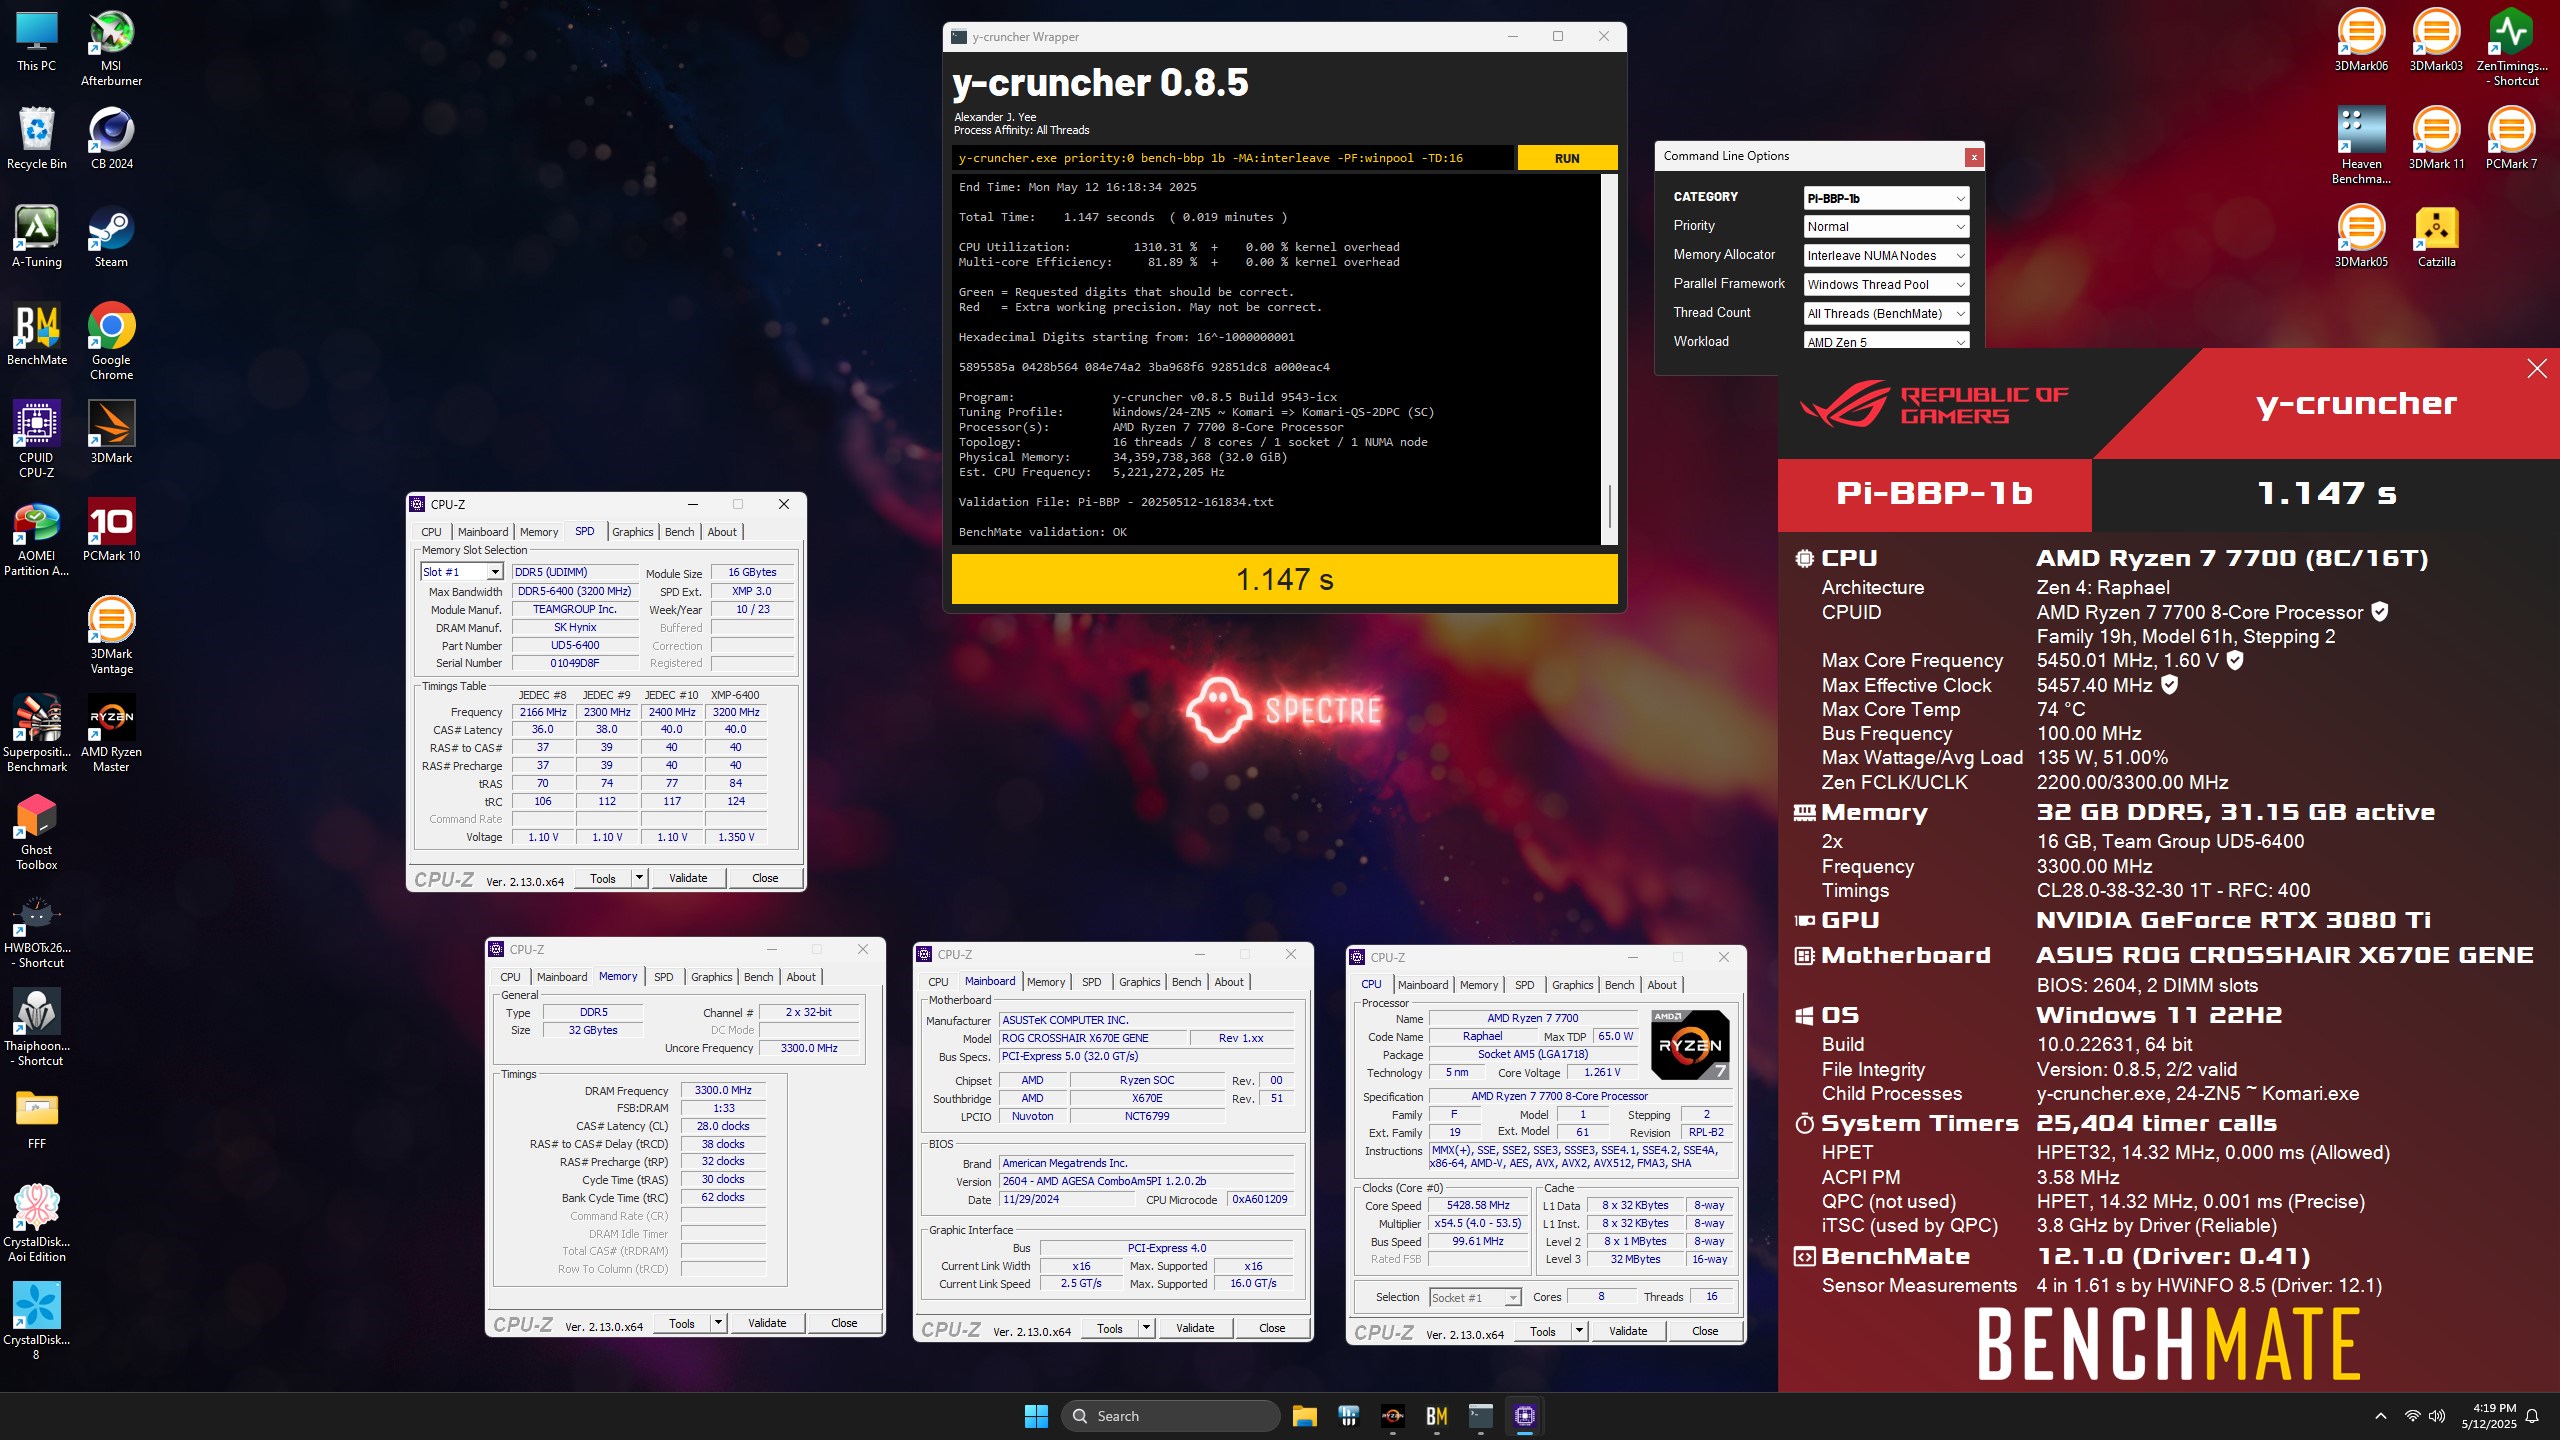
Task: Open Socket #1 selection dropdown in CPU-Z
Action: (x=1475, y=1297)
